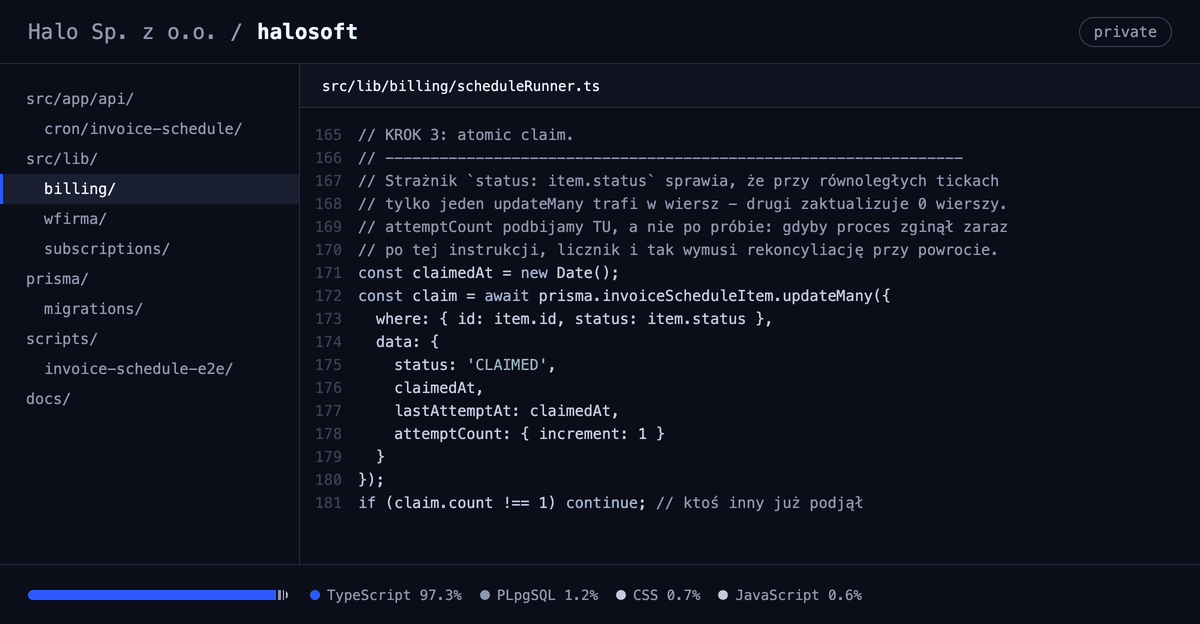Click line number 180
The width and height of the screenshot is (1200, 624).
[x=328, y=480]
